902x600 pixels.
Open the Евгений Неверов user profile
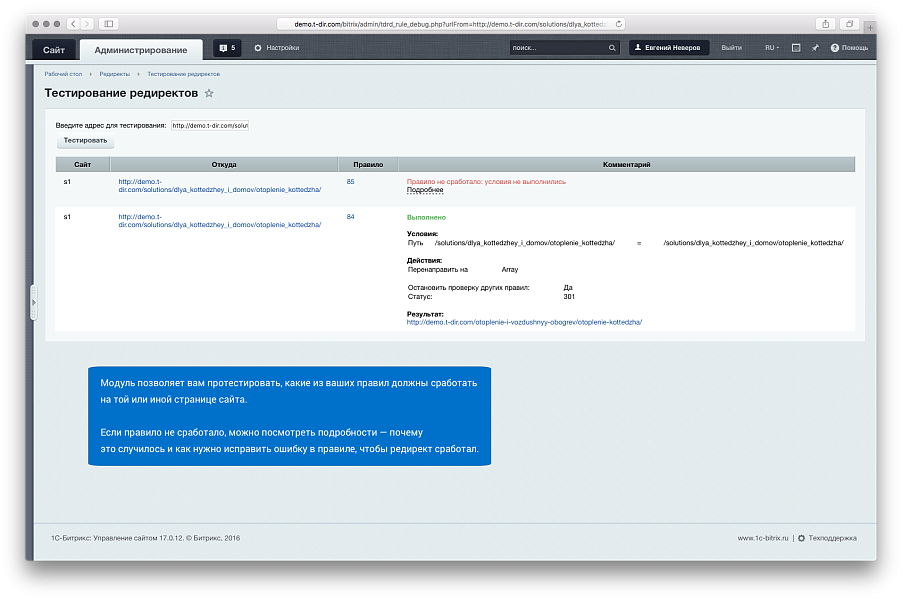(669, 48)
